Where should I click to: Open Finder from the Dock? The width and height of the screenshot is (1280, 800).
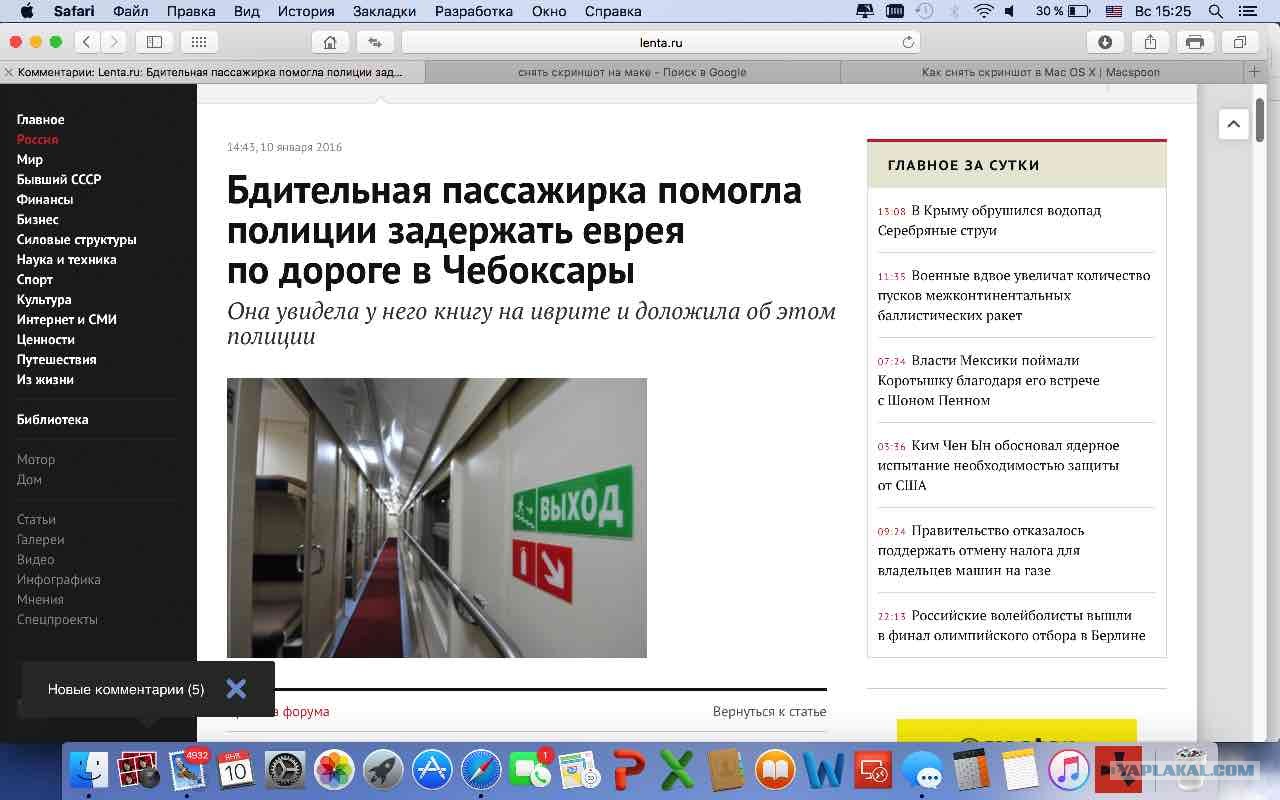click(89, 769)
